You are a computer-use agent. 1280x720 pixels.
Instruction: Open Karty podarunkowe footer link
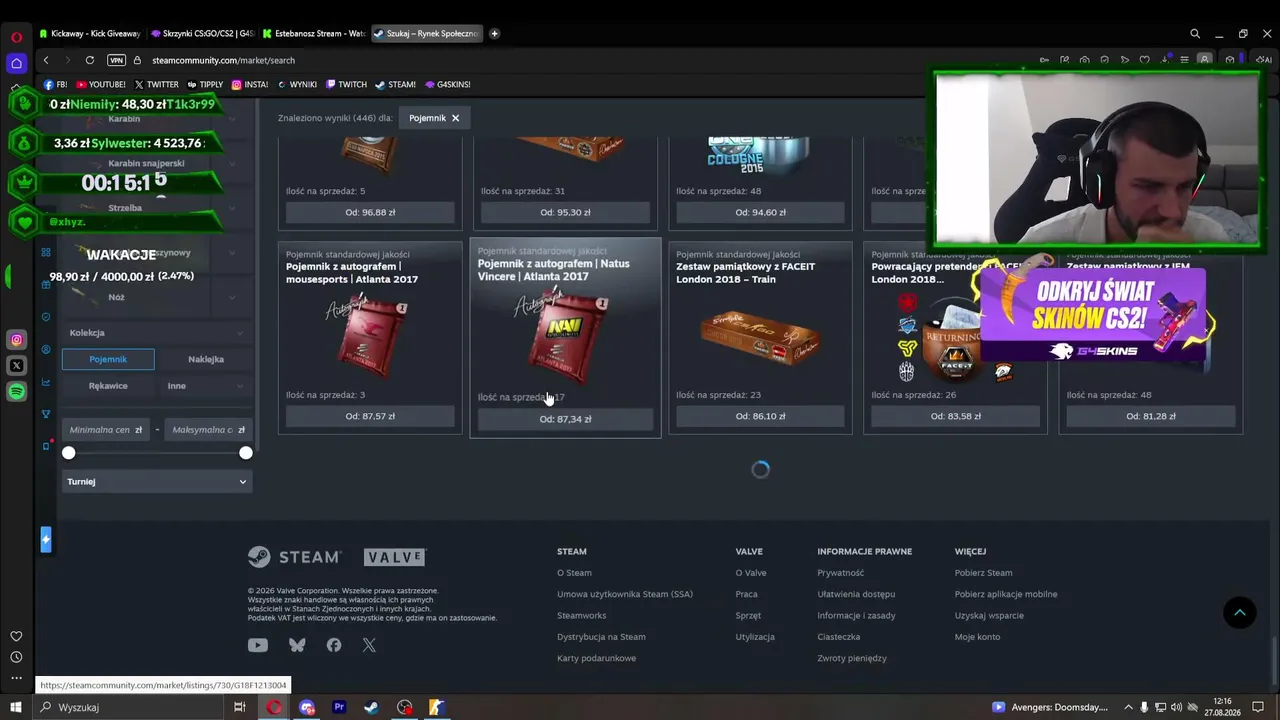pyautogui.click(x=596, y=658)
